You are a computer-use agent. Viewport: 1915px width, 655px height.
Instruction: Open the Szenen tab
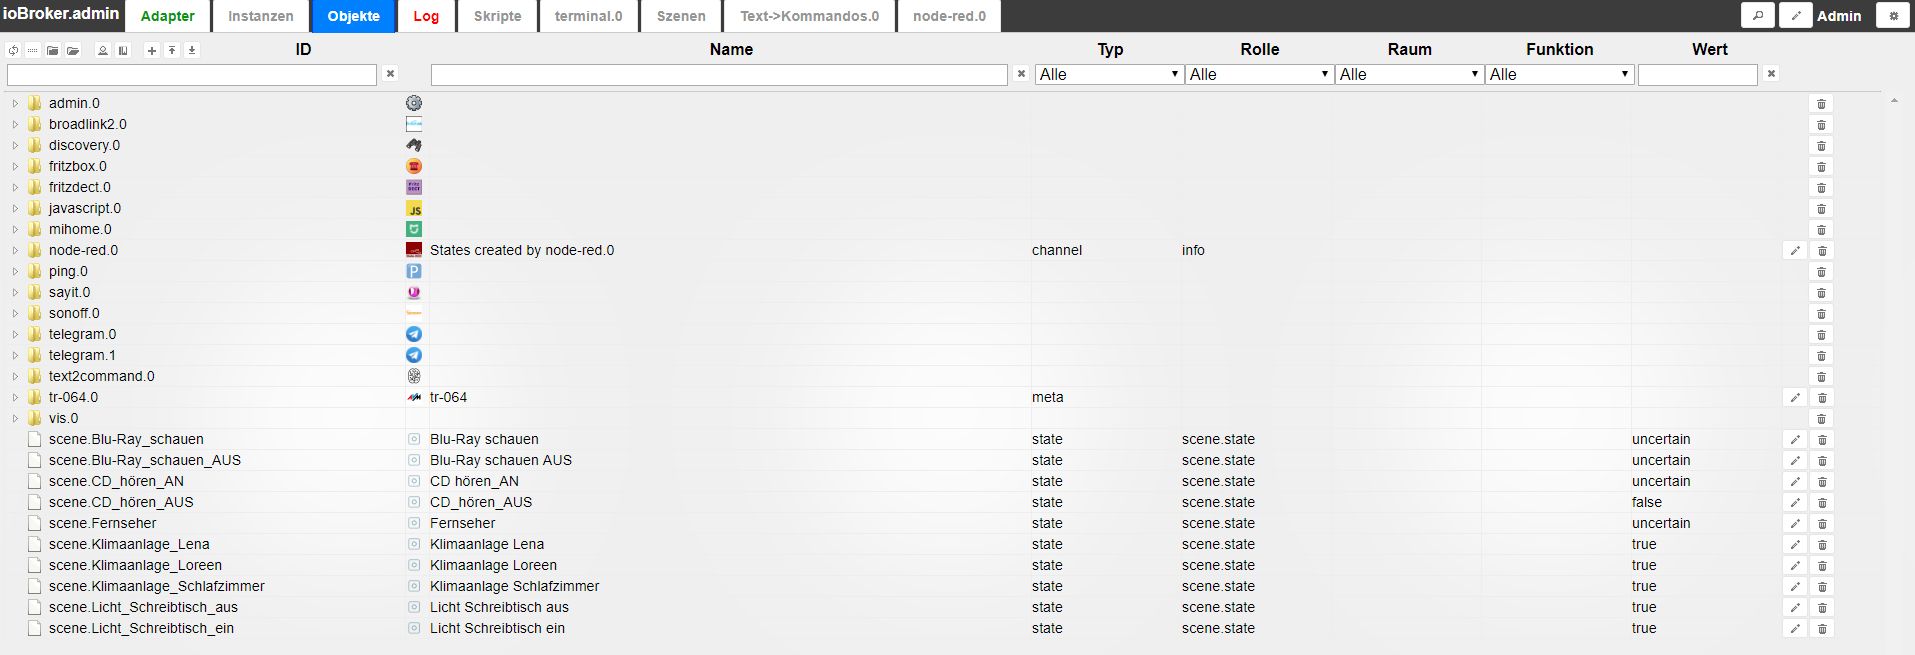pos(681,16)
